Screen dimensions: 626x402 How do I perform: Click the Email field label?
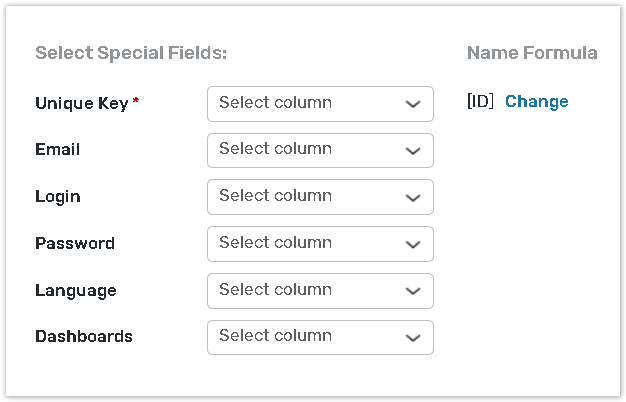point(57,150)
